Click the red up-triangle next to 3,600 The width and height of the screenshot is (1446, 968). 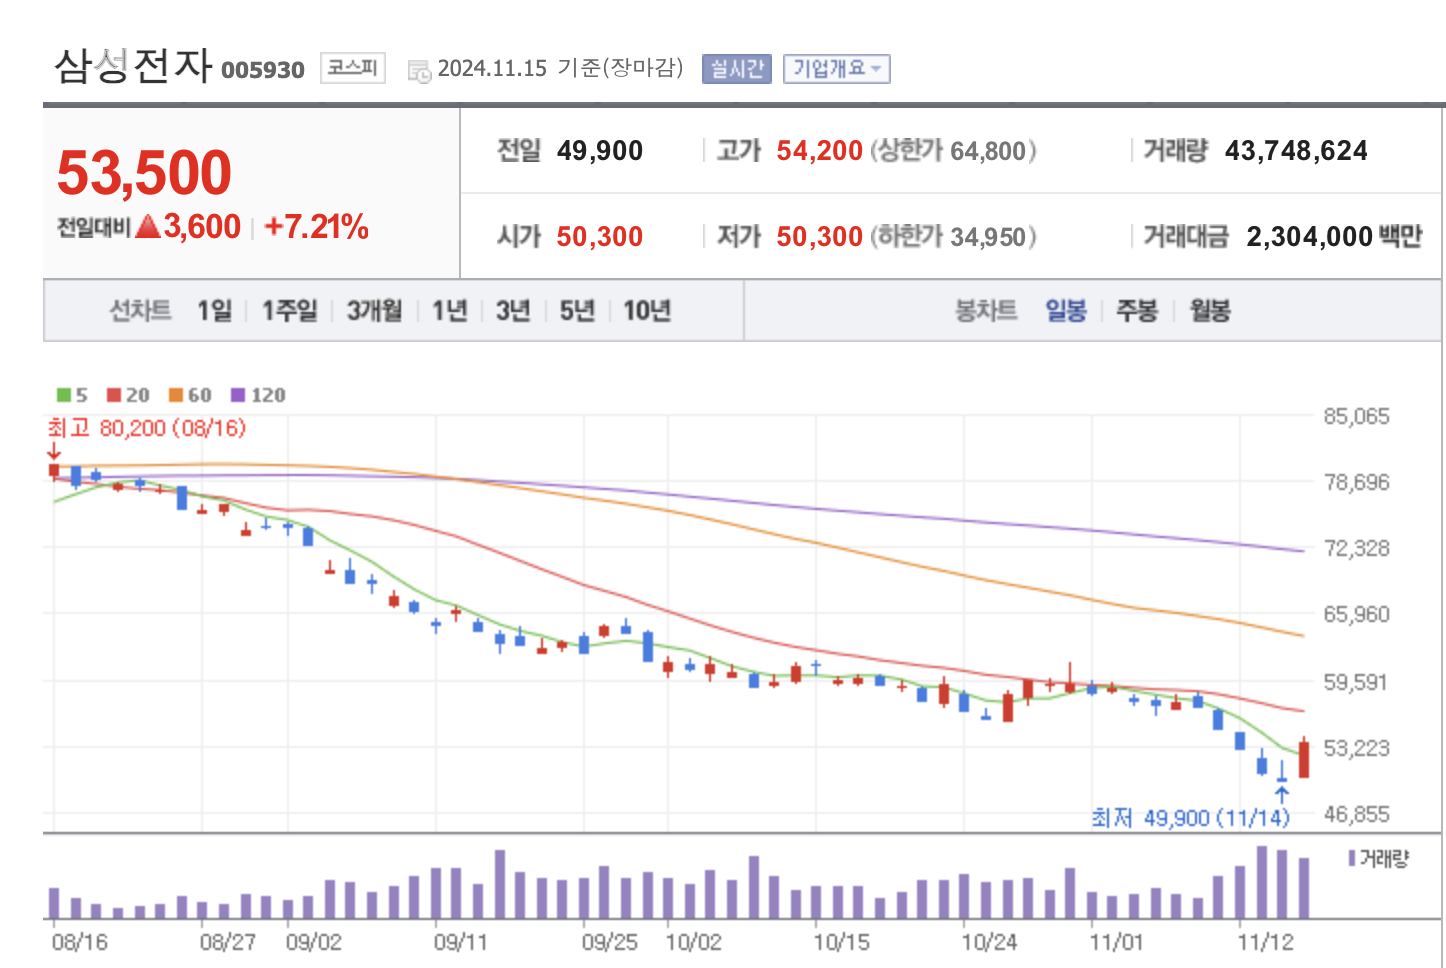point(148,227)
